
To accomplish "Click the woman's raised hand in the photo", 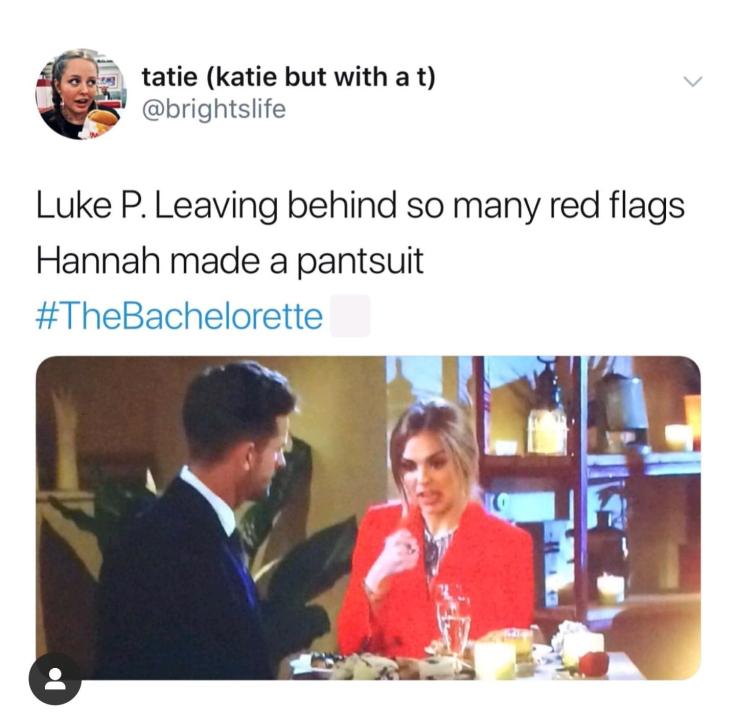I will pos(398,552).
